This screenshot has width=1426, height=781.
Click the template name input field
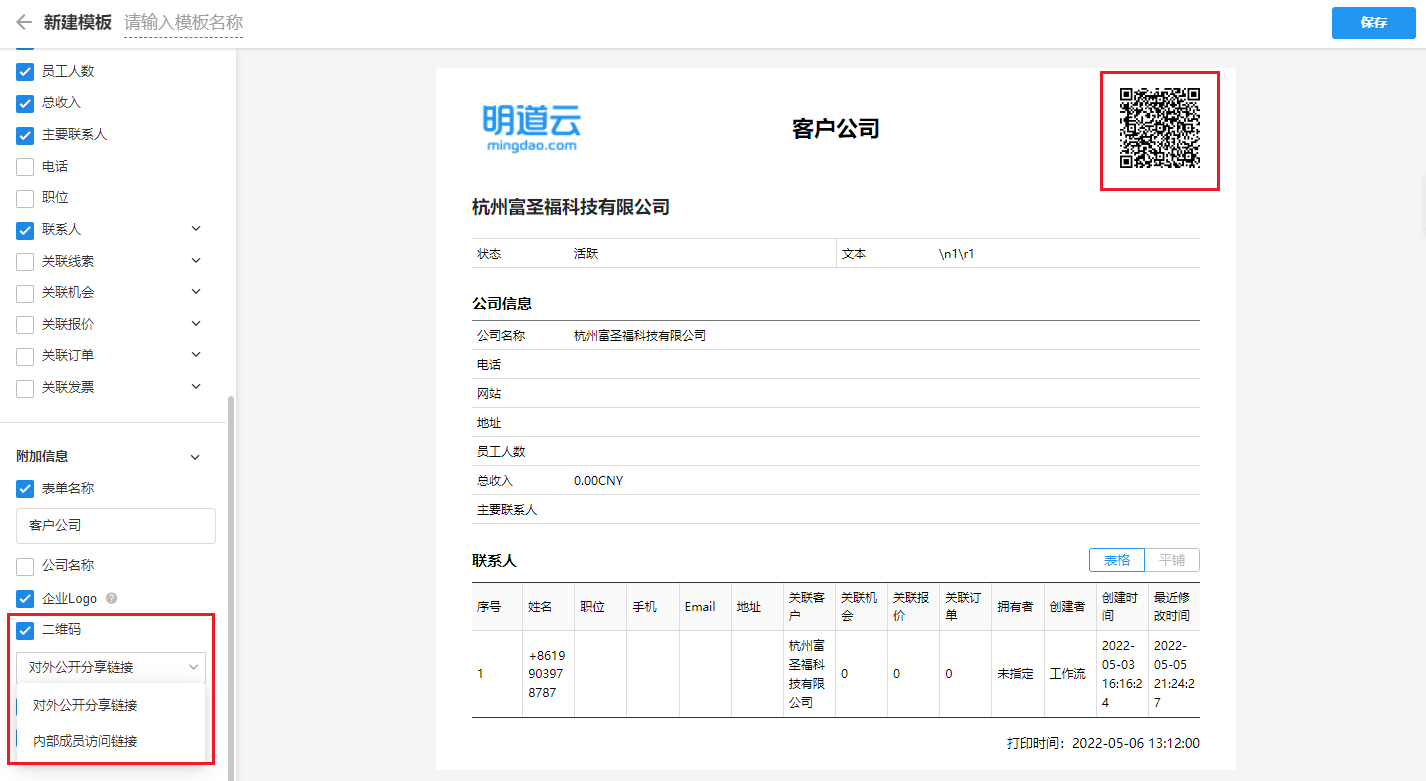(183, 23)
